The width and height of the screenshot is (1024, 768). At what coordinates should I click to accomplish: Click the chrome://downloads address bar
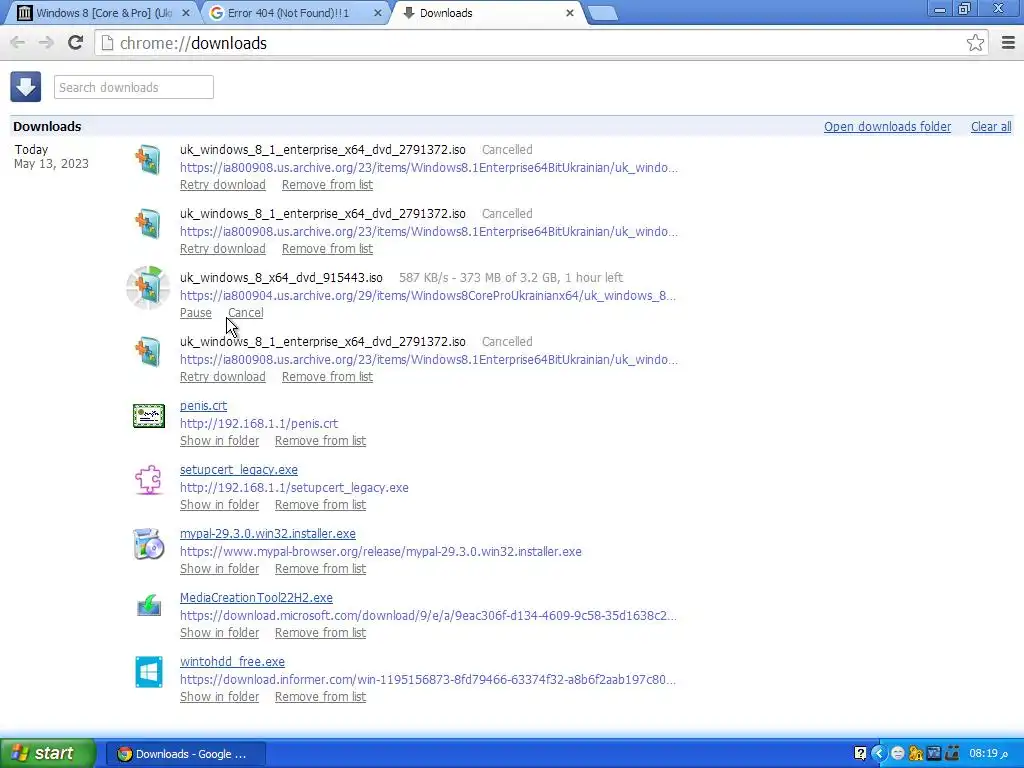point(541,43)
